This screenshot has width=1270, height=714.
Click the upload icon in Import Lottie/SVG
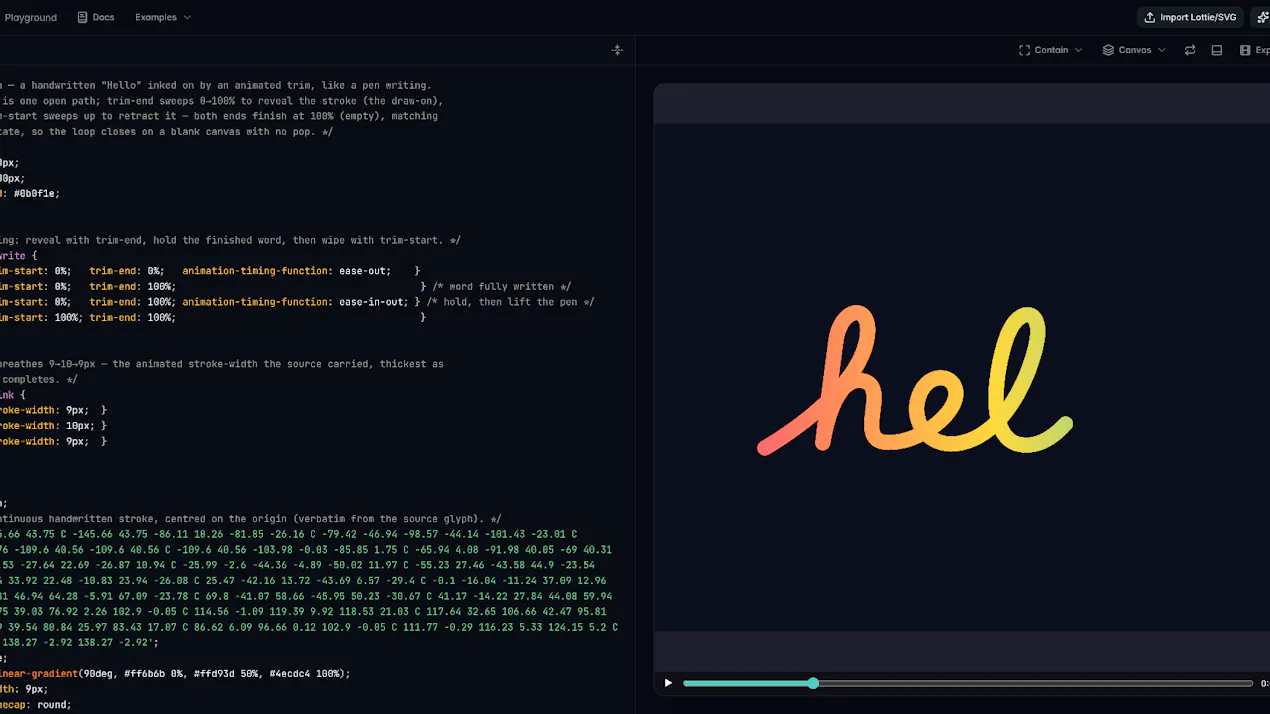click(1150, 17)
